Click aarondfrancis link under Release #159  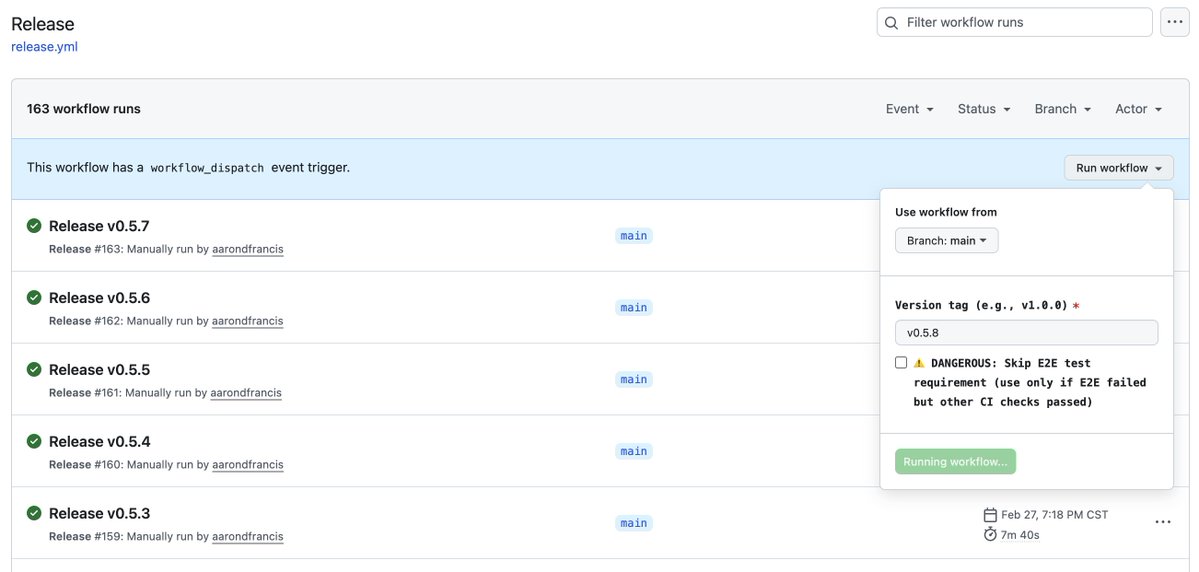coord(248,537)
